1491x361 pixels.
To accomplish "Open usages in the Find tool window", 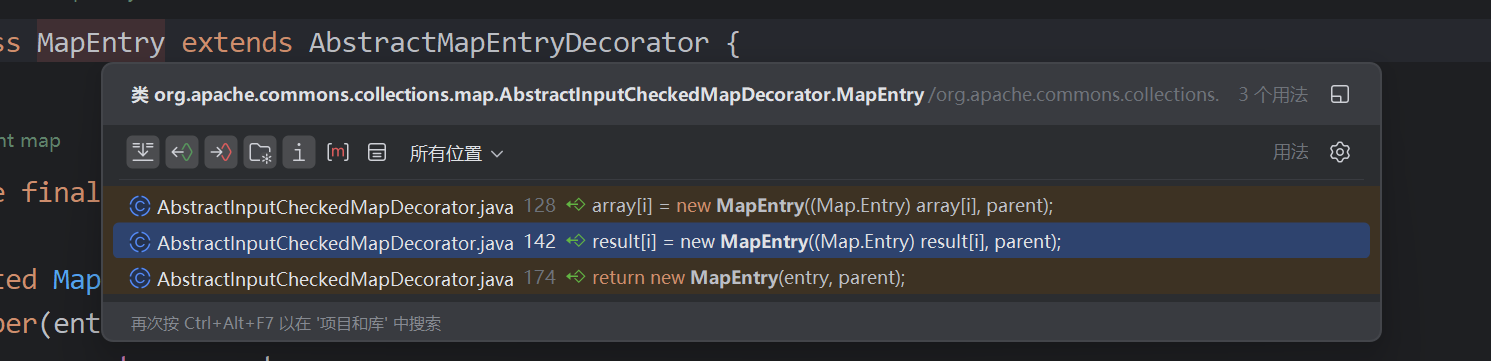I will click(x=1340, y=95).
